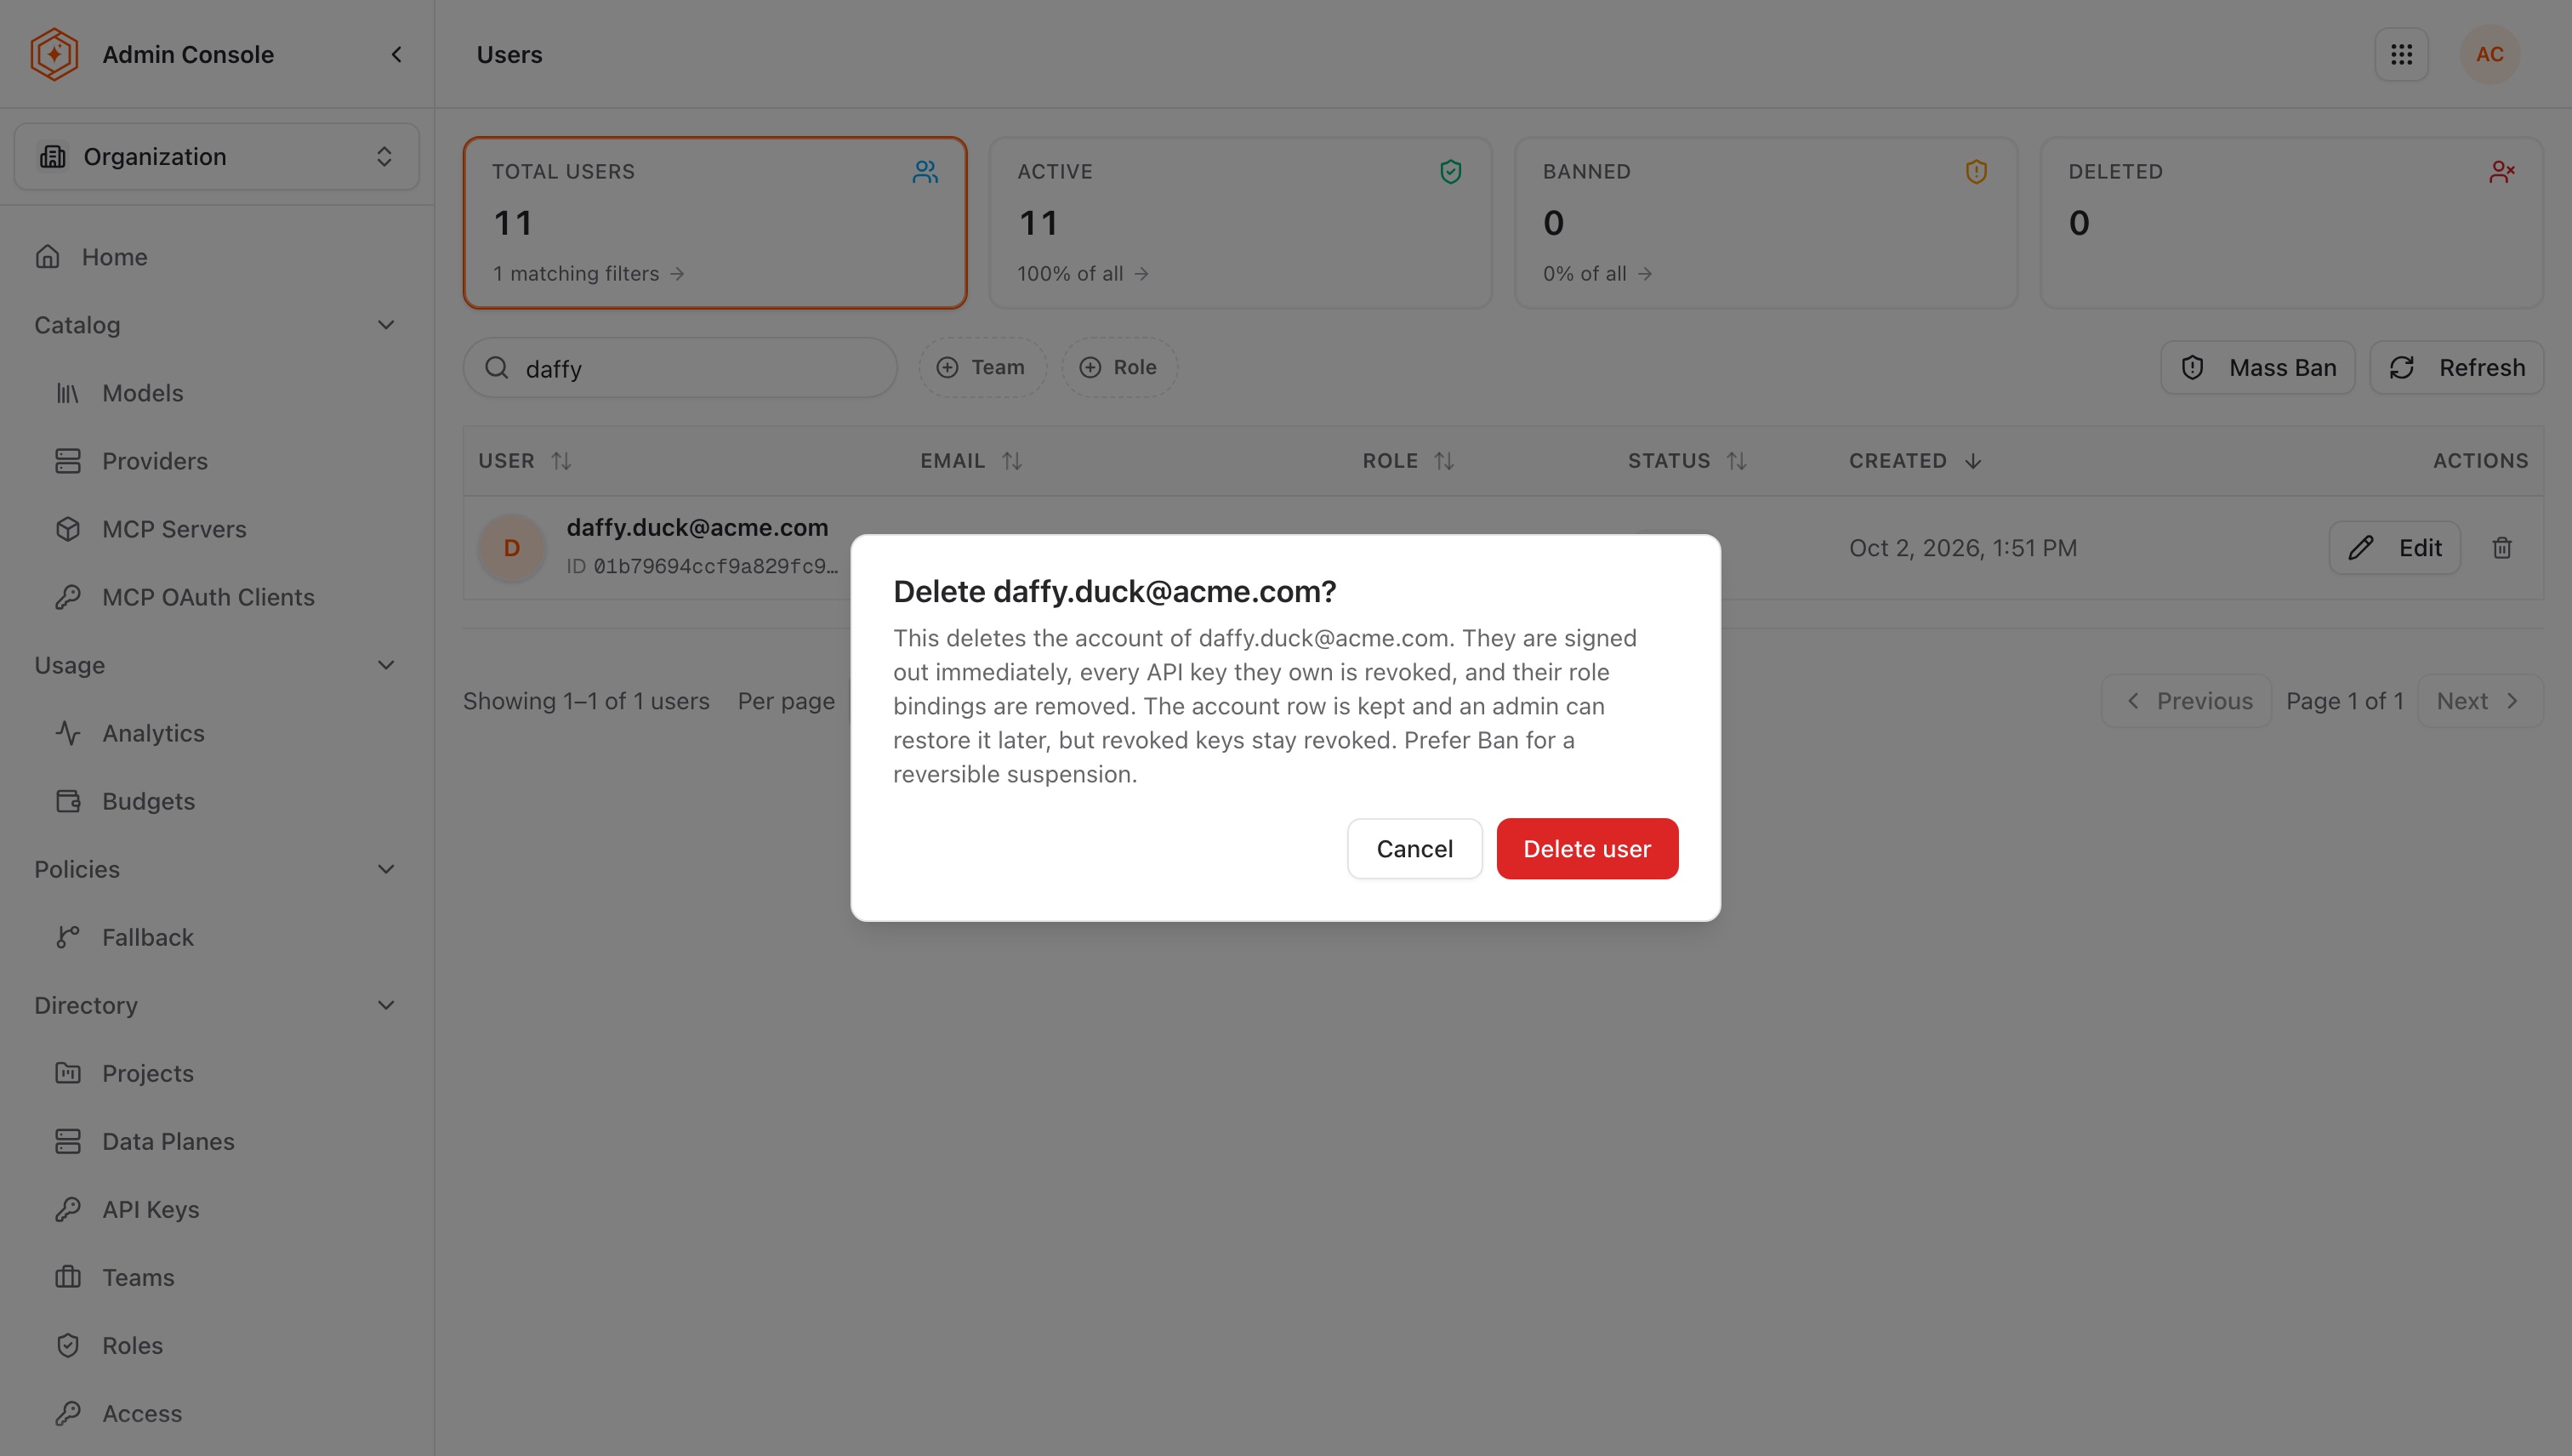Add a Role filter

tap(1119, 367)
